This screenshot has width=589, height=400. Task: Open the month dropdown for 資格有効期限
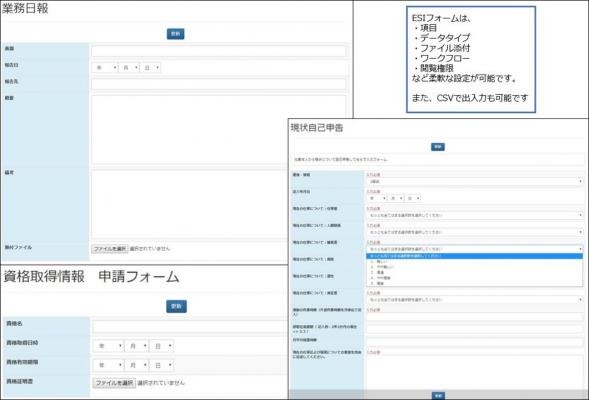(136, 365)
